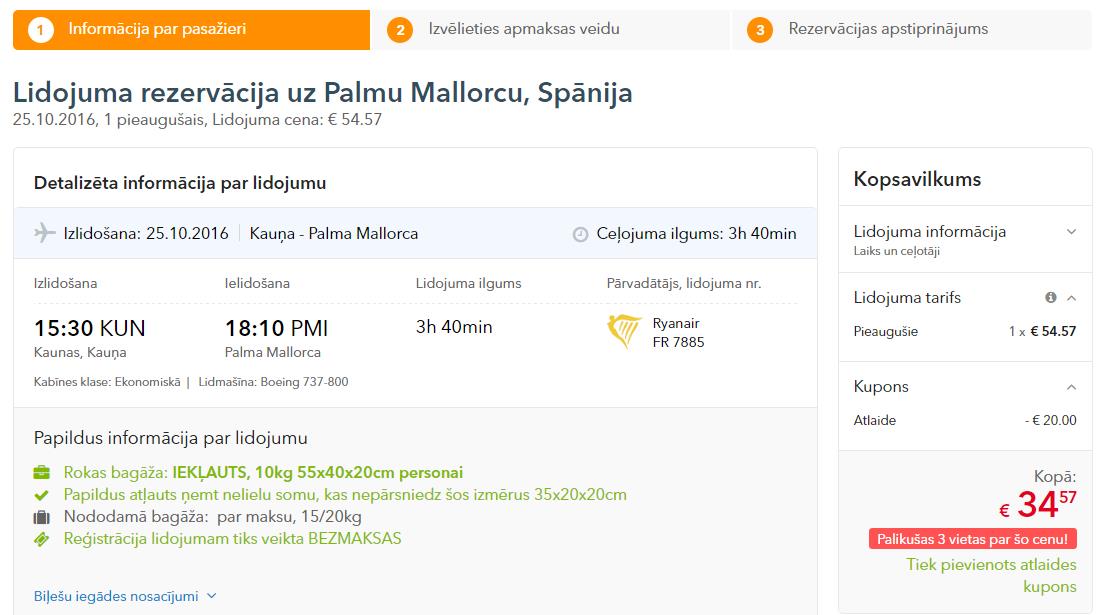Click the Kopsavilkums panel heading
The image size is (1101, 615).
917,179
